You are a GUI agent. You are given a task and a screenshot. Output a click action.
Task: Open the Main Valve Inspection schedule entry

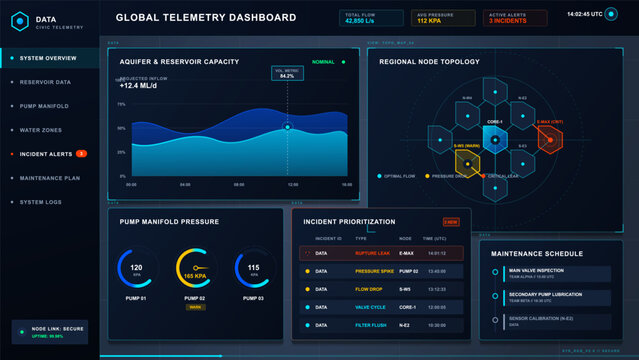tap(557, 274)
